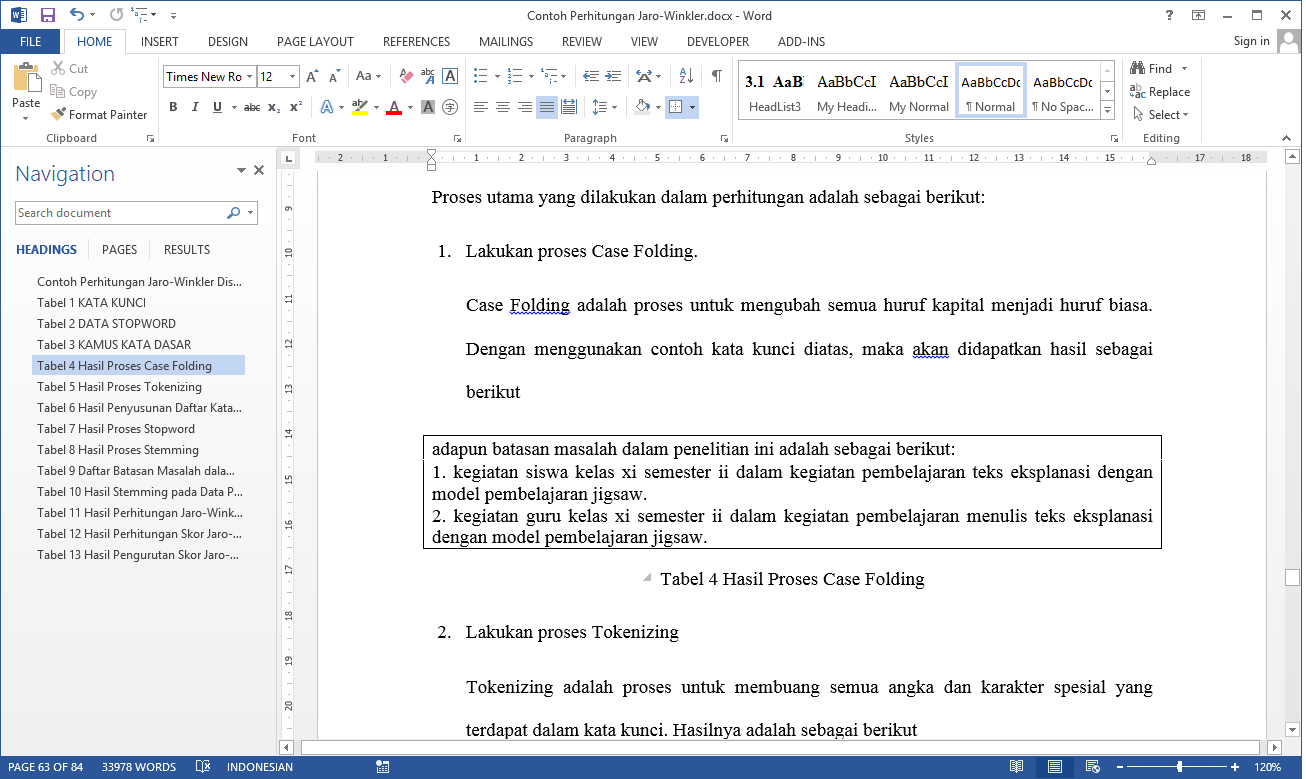1306x779 pixels.
Task: Select heading Tabel 7 Hasil Proses Stopword
Action: (116, 429)
